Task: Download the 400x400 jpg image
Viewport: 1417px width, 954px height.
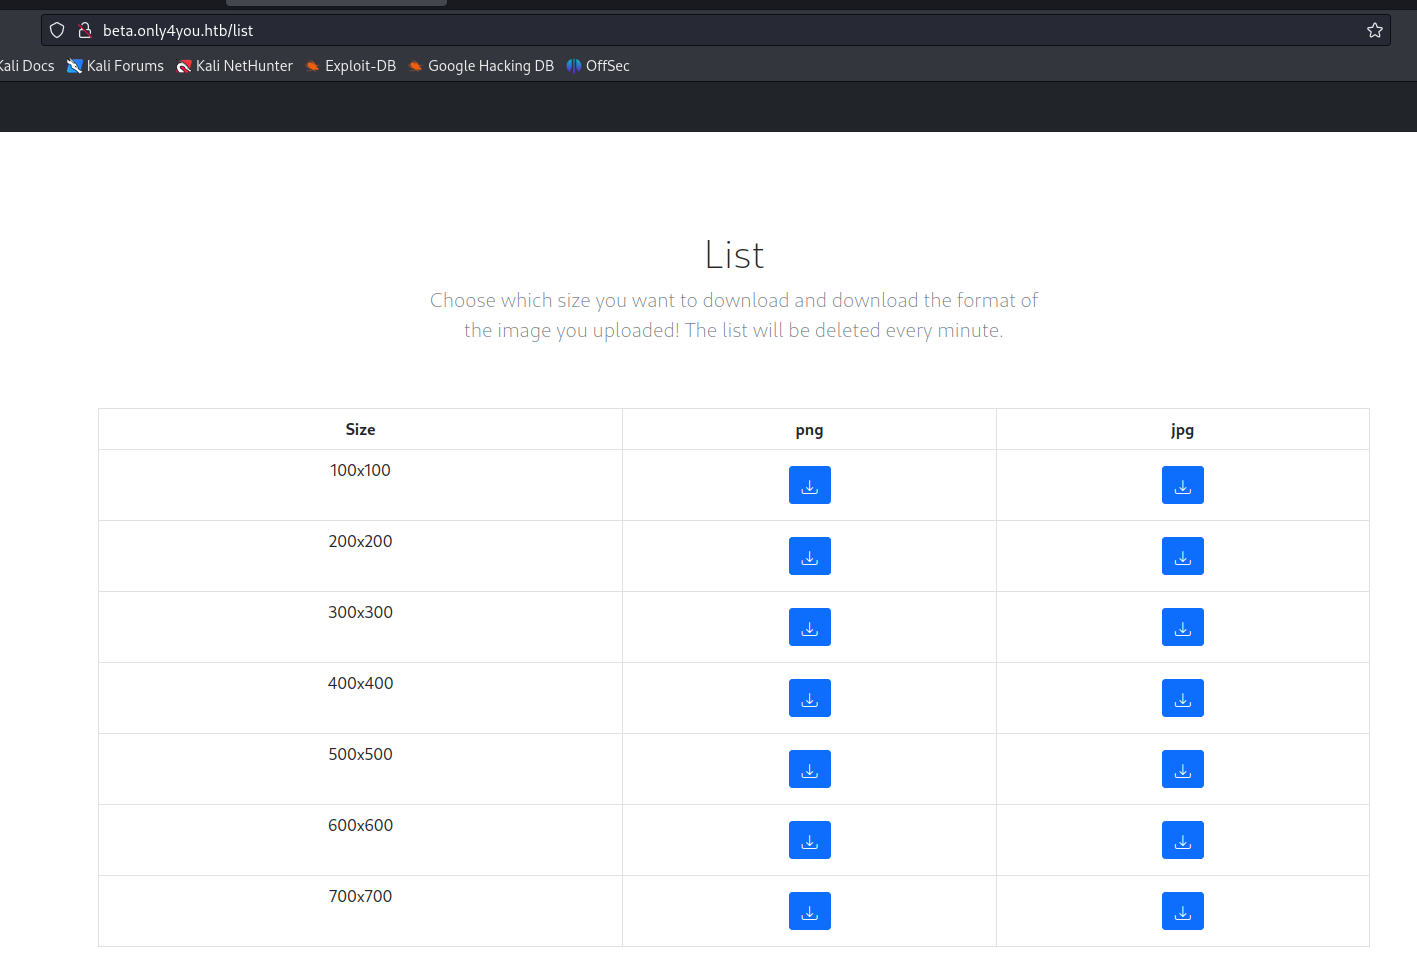Action: coord(1182,698)
